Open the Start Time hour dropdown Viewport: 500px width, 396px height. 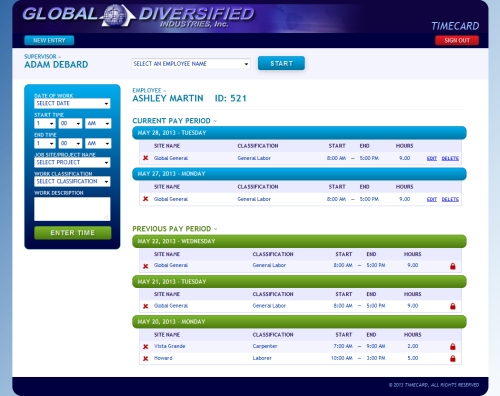[45, 123]
